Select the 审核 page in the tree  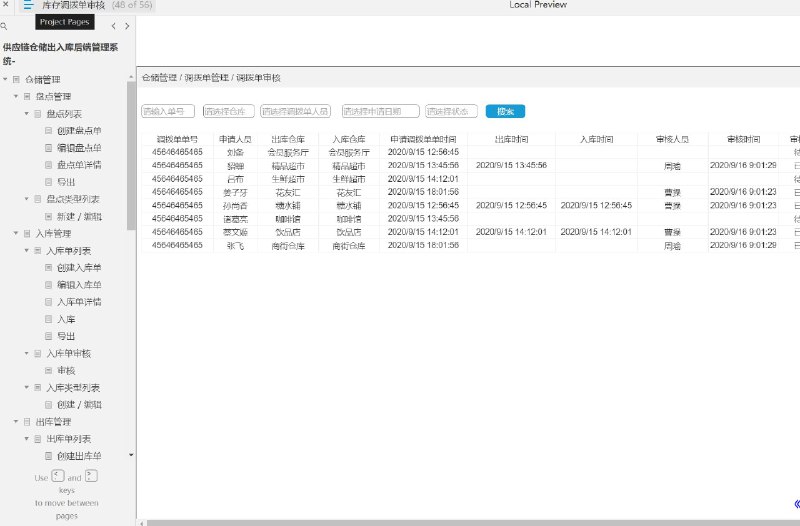tap(66, 370)
